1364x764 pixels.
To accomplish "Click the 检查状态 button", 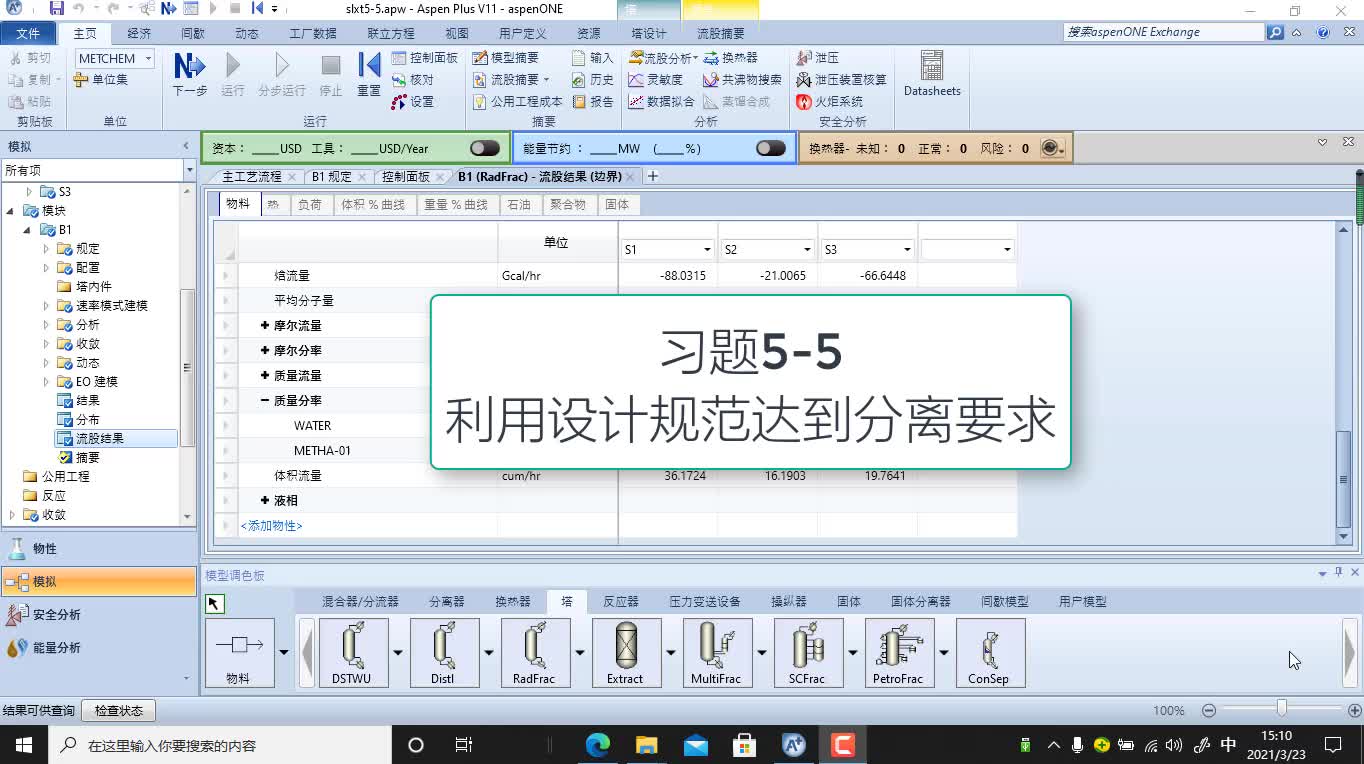I will (119, 710).
